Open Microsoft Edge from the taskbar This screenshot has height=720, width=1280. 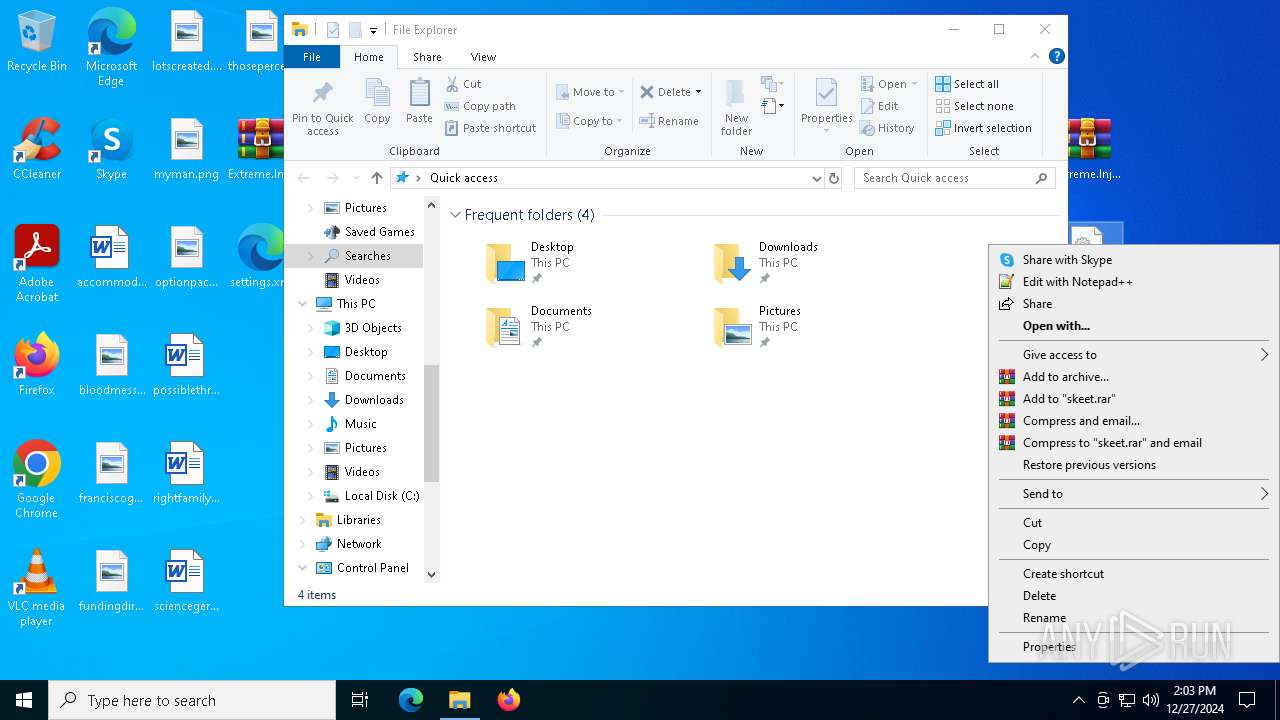(411, 700)
